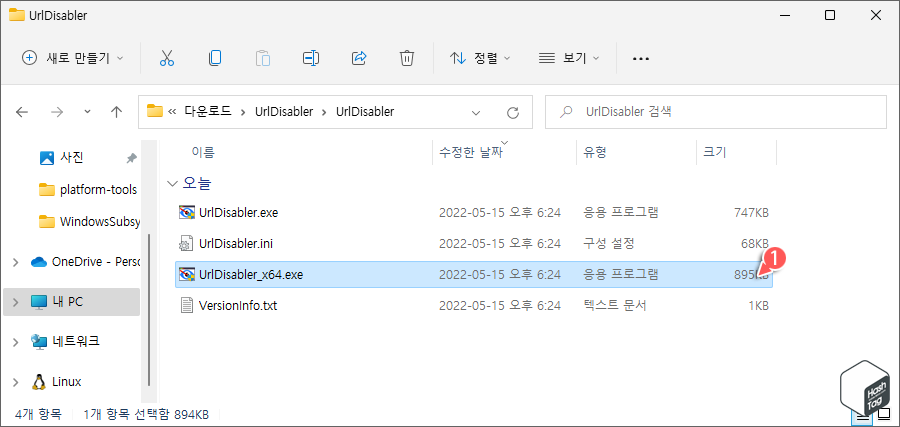Click 1KB size of VersionInfo.txt

758,305
